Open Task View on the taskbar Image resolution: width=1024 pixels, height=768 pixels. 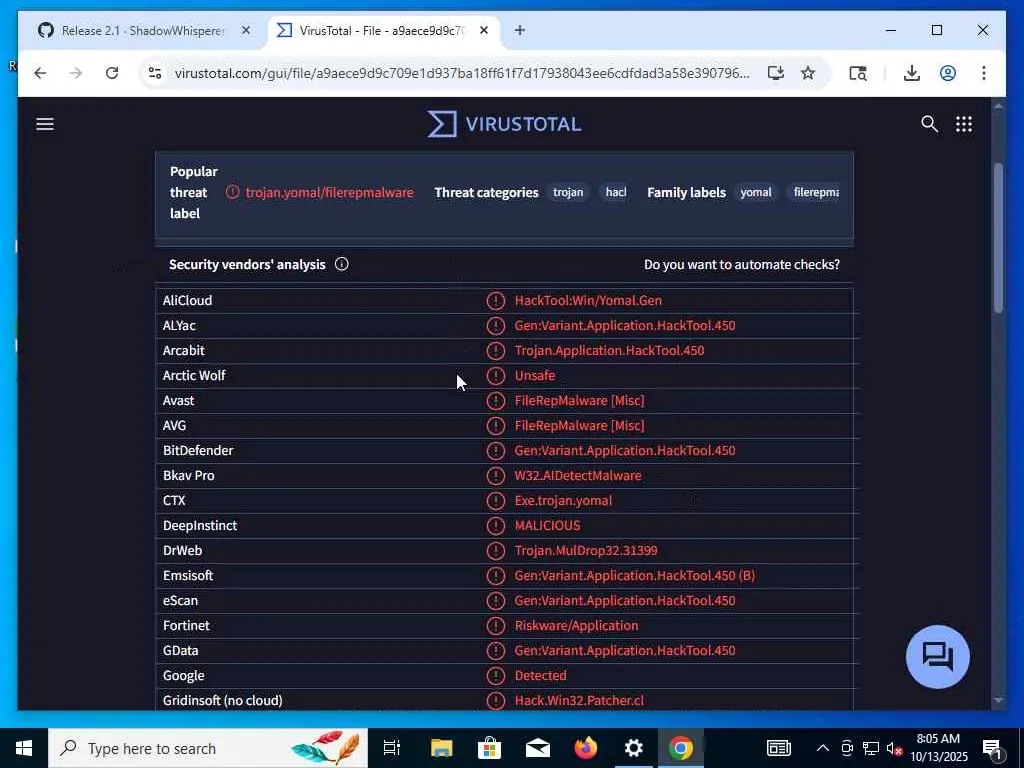(x=392, y=748)
